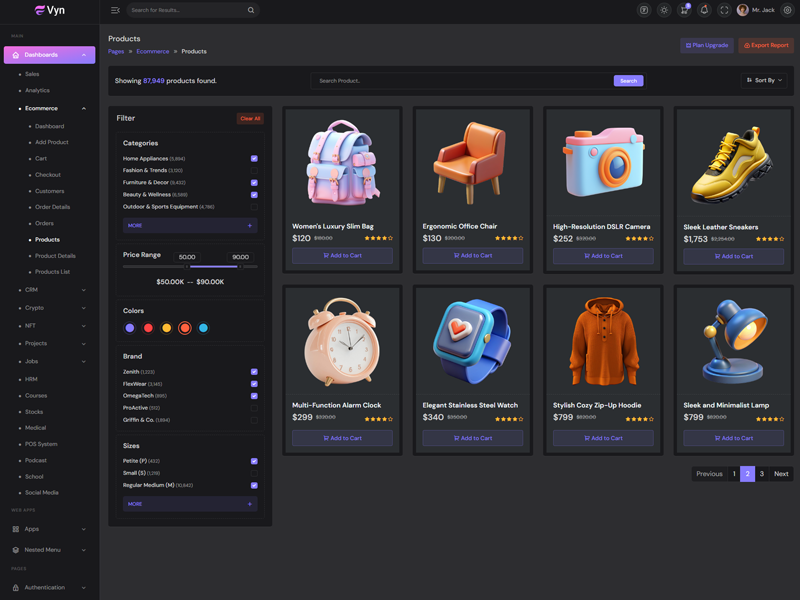Check the Fashion & Trends checkbox

pyautogui.click(x=254, y=171)
